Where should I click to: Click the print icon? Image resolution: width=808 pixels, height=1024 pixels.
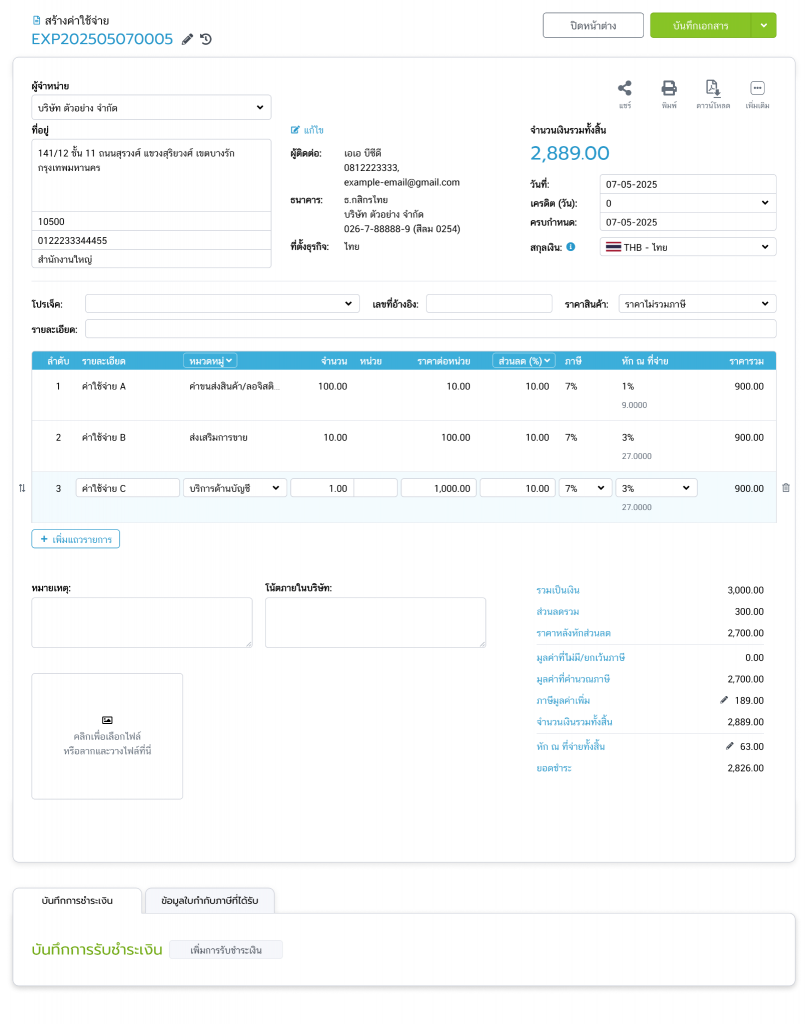(x=669, y=88)
